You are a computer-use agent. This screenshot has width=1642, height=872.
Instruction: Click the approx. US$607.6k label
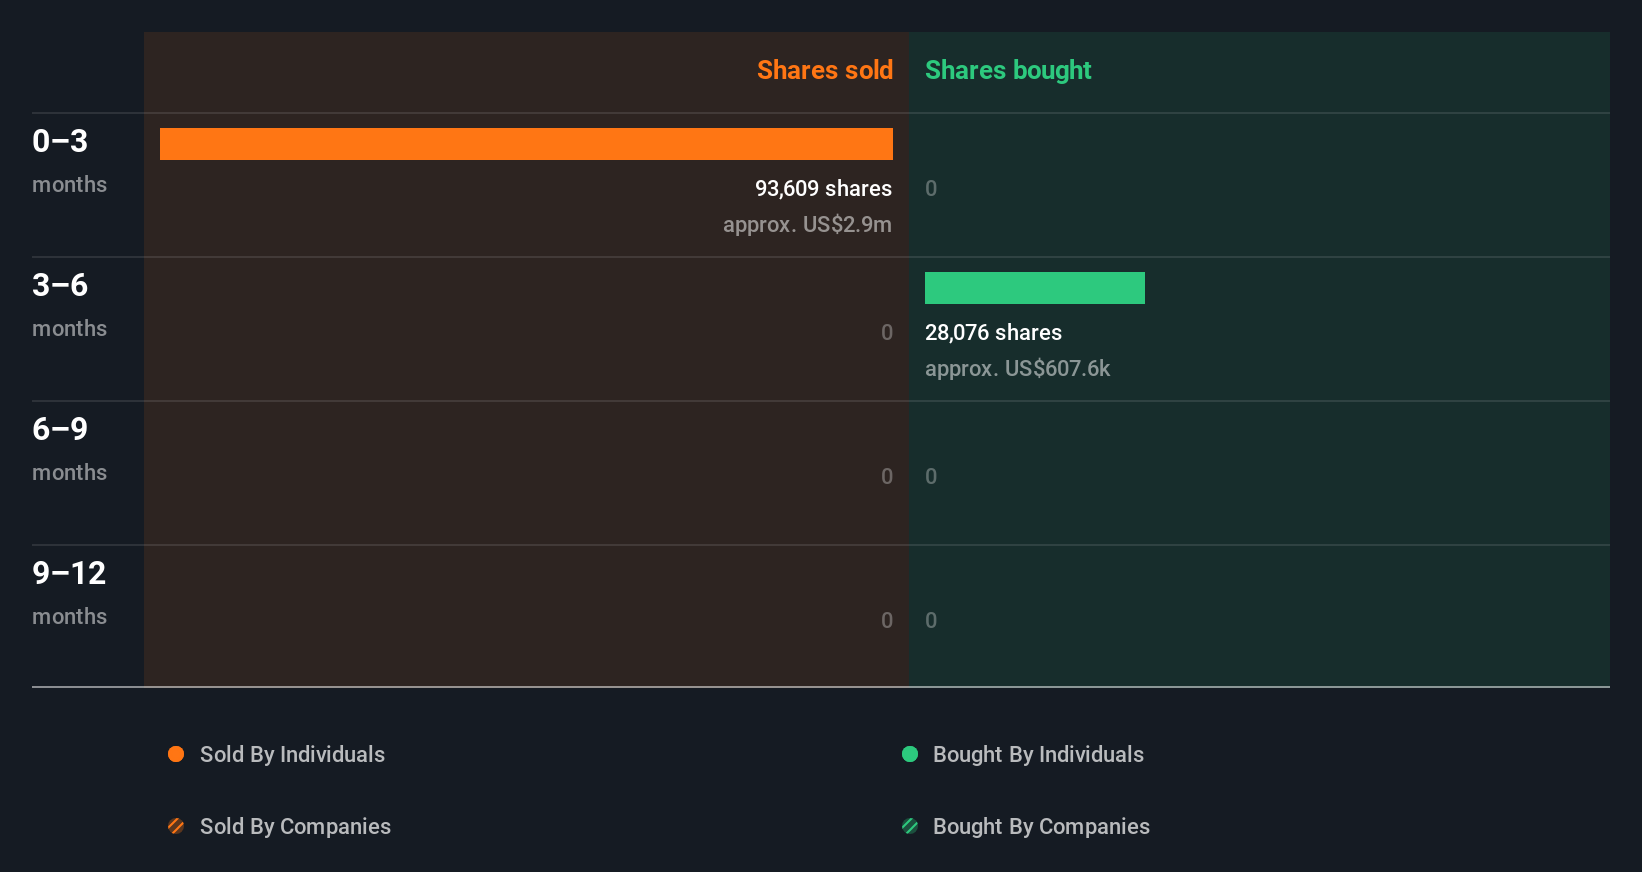[x=1017, y=368]
